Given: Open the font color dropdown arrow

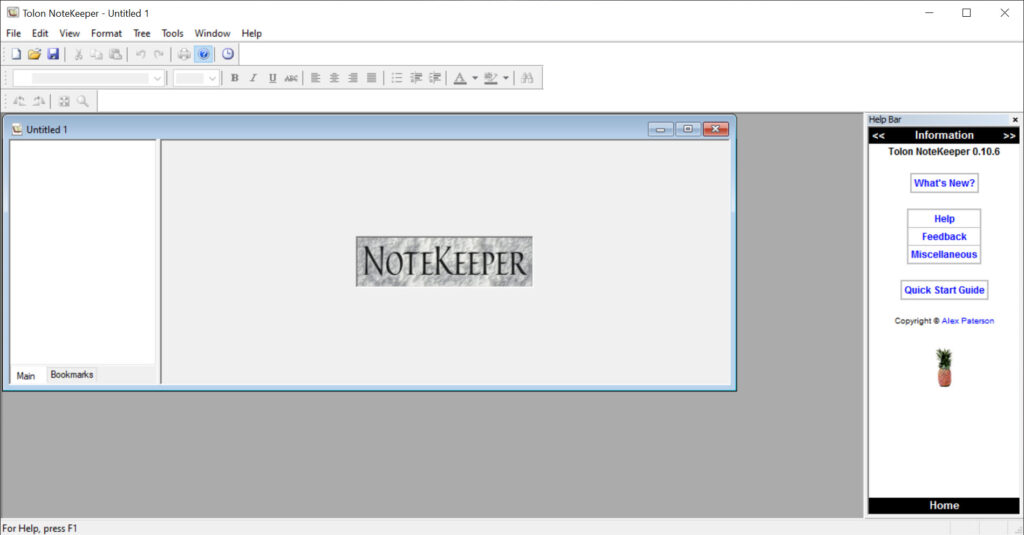Looking at the screenshot, I should click(475, 78).
